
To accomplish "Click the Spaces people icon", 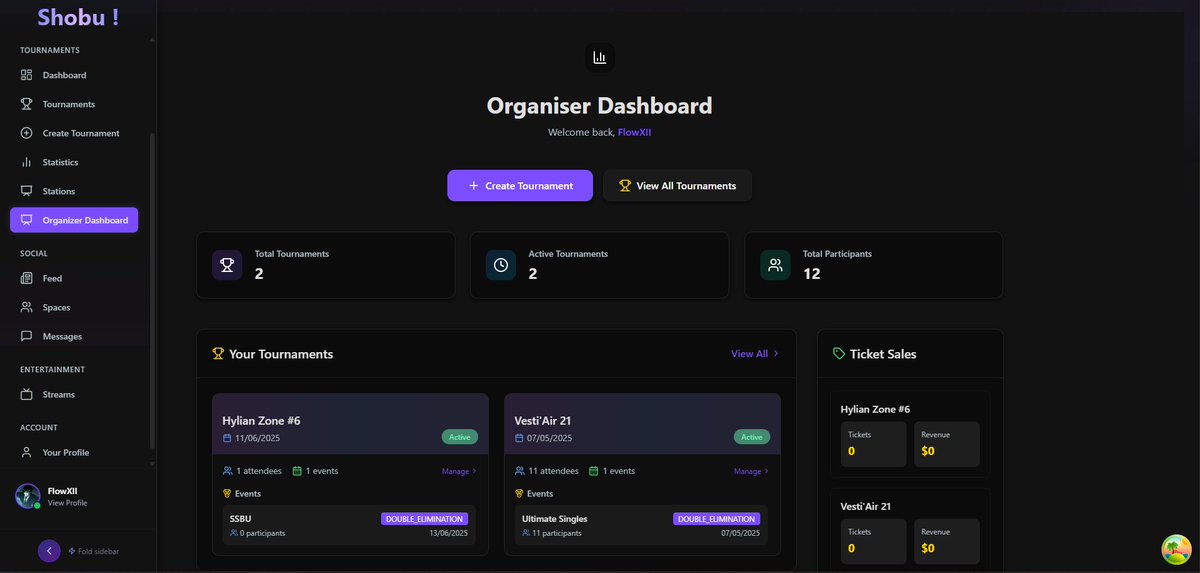I will click(27, 307).
